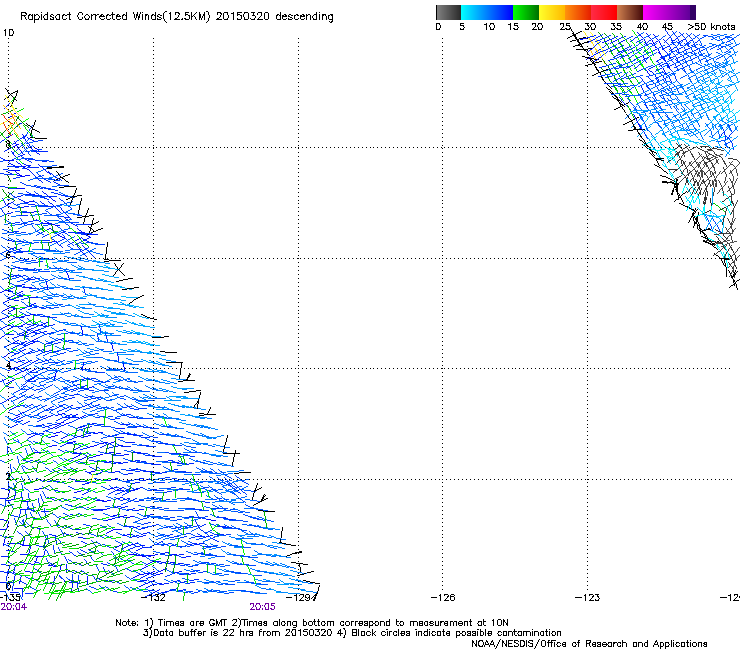740x650 pixels.
Task: Click the '45' legend scale label
Action: click(667, 26)
